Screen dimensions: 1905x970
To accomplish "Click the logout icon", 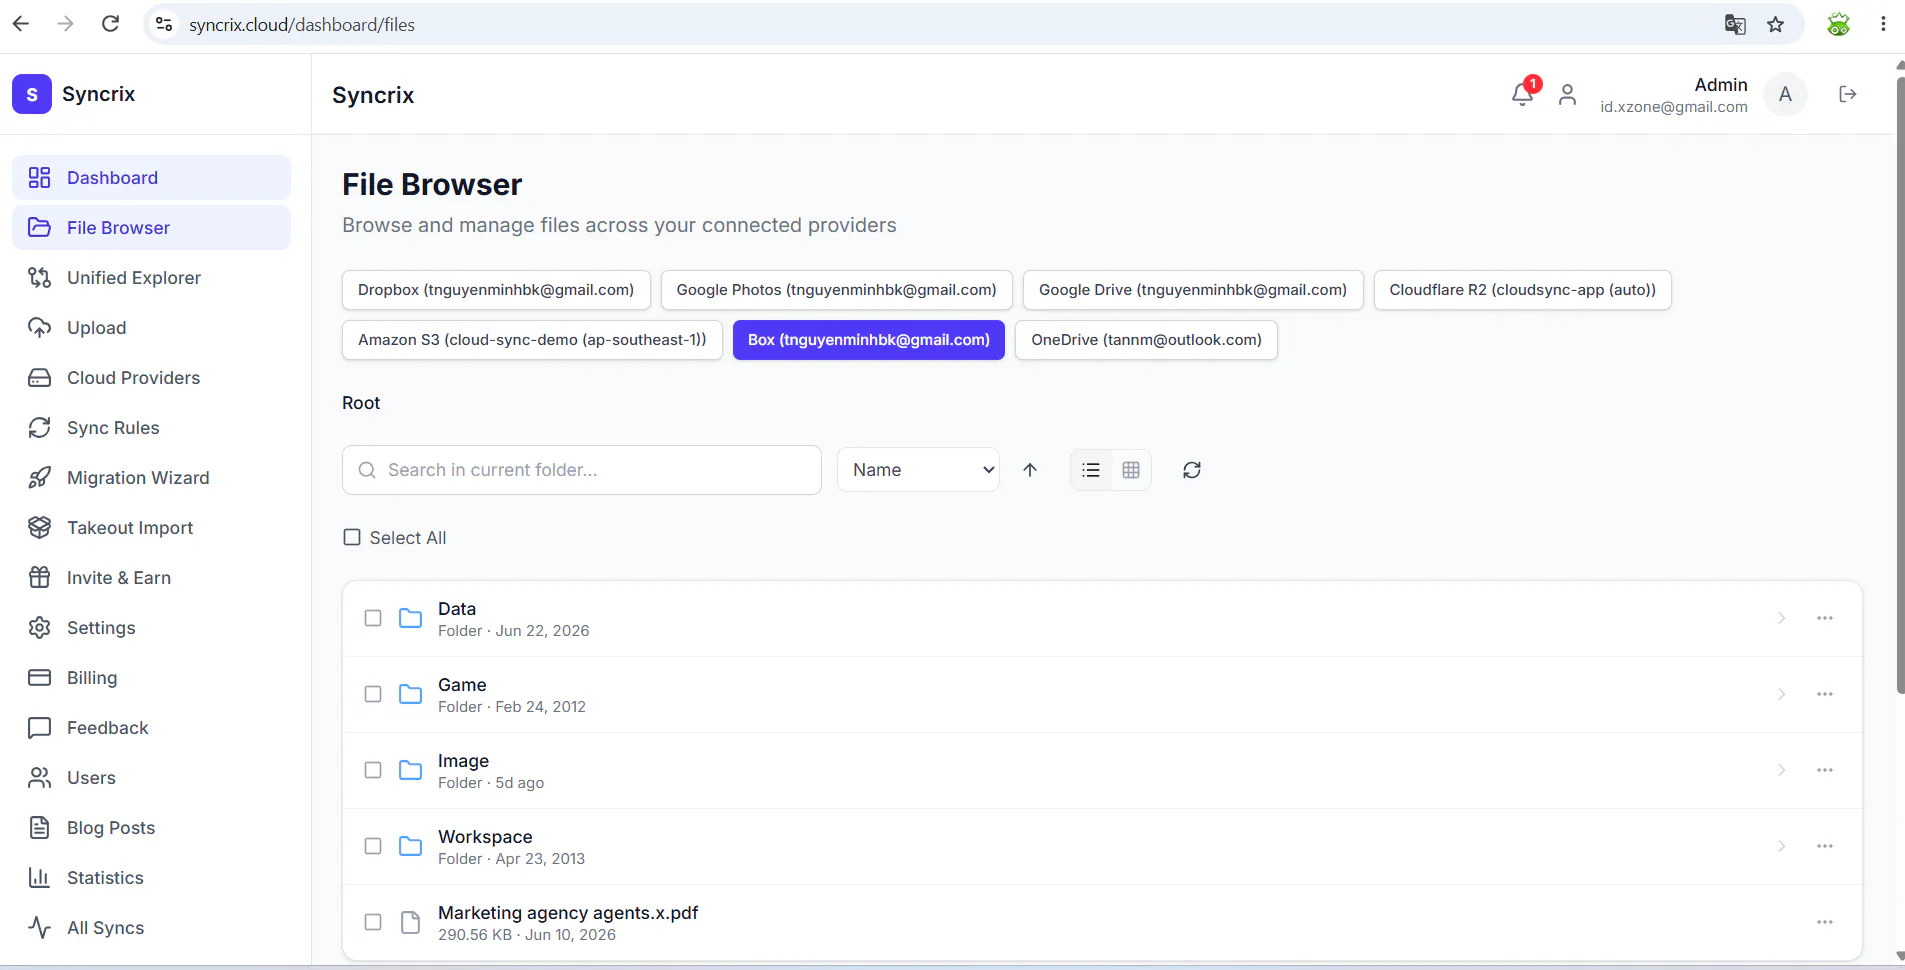I will 1847,94.
